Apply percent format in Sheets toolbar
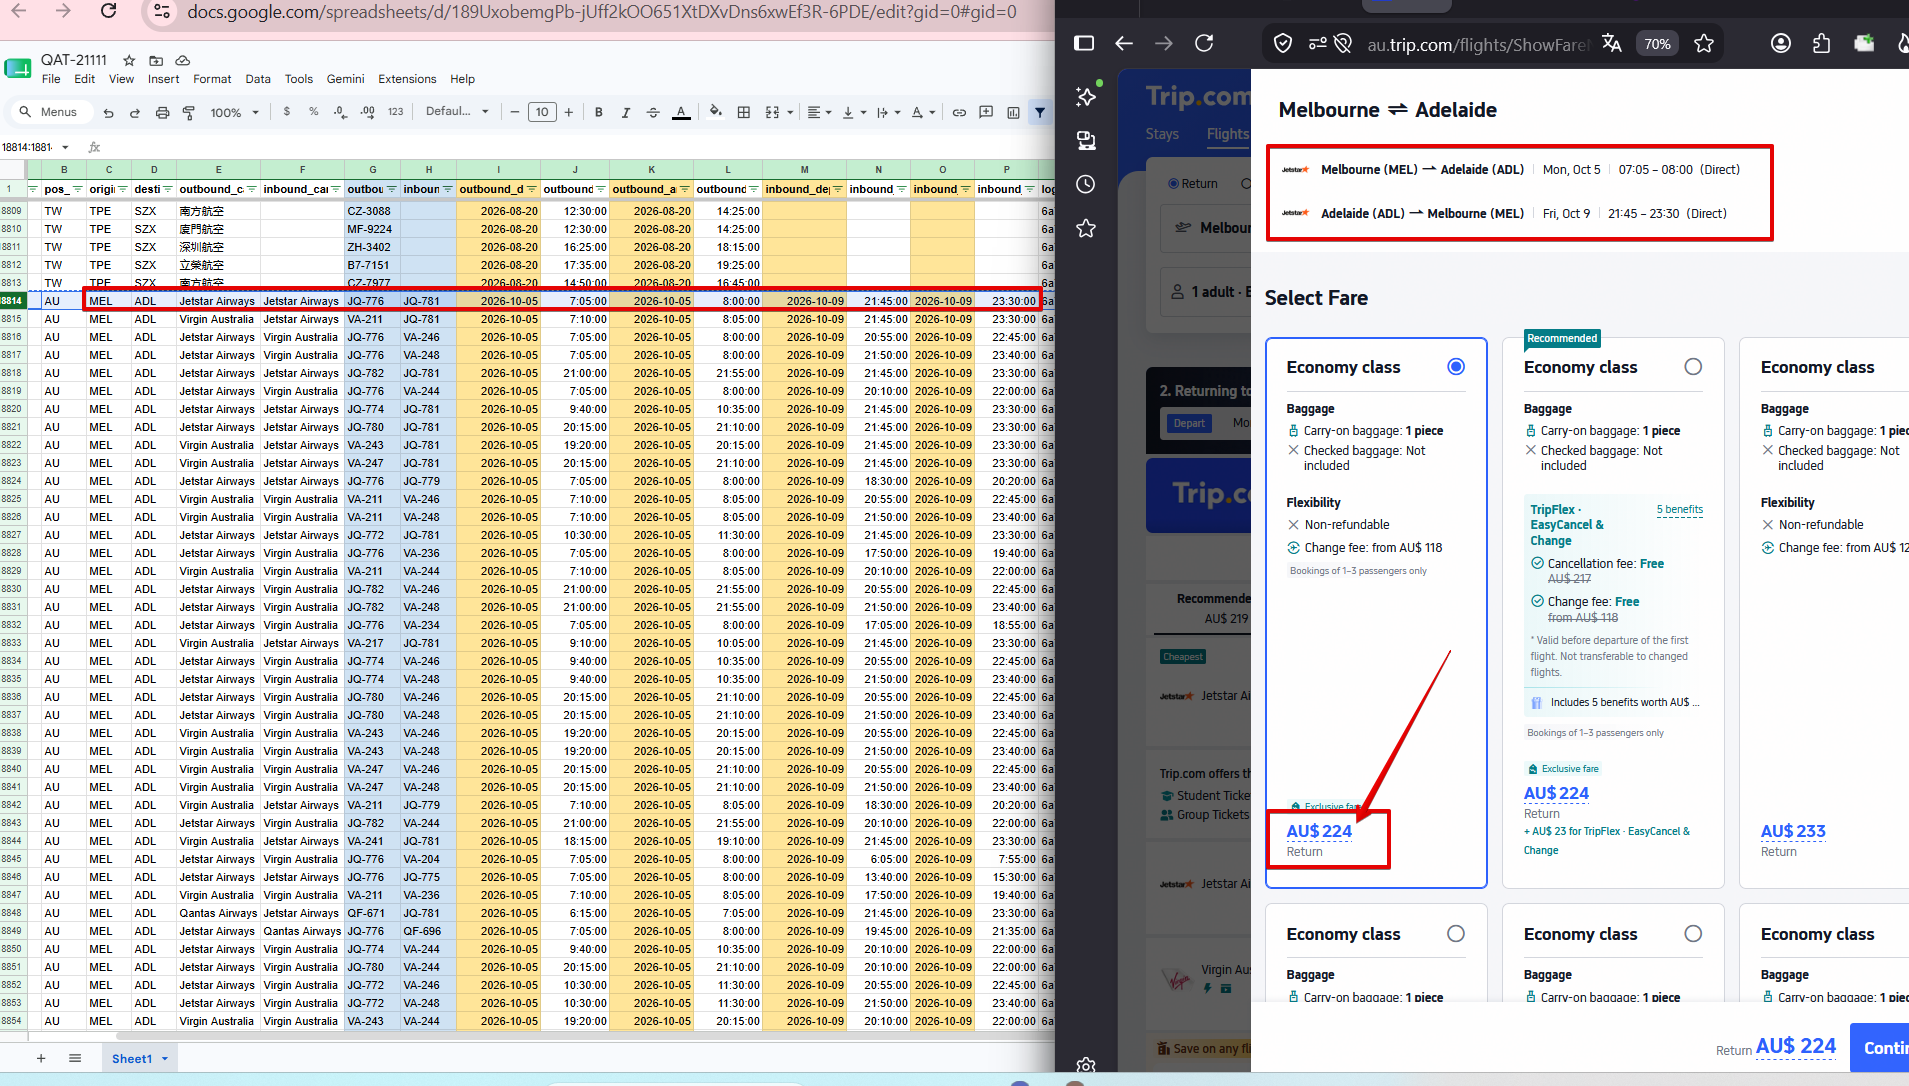Viewport: 1909px width, 1086px height. click(314, 112)
